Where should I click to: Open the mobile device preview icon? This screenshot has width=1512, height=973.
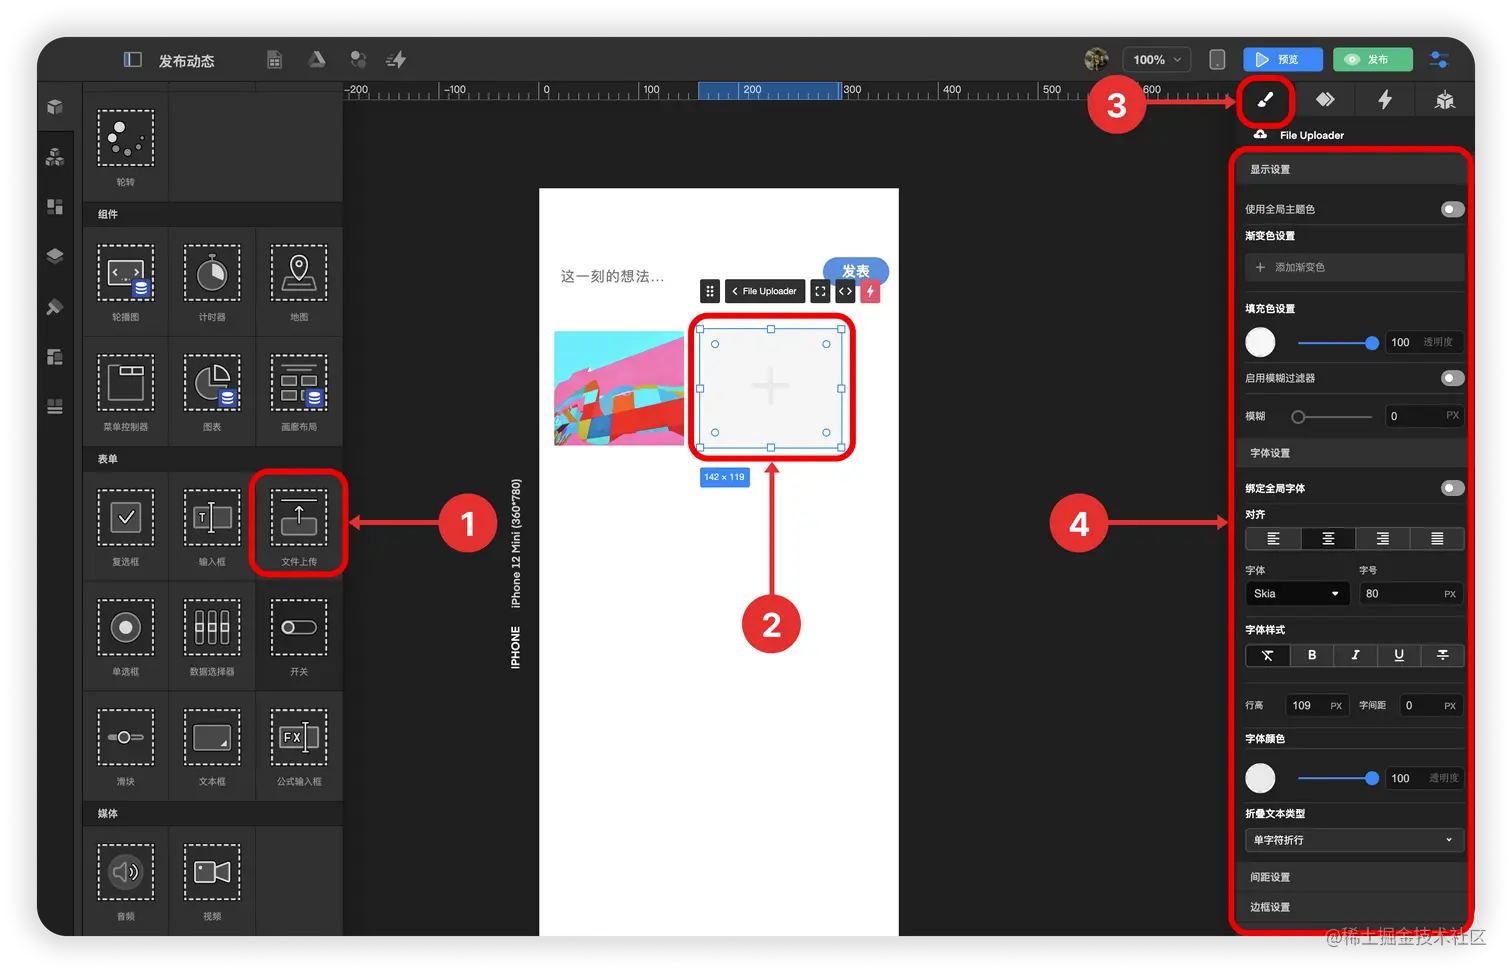1217,60
